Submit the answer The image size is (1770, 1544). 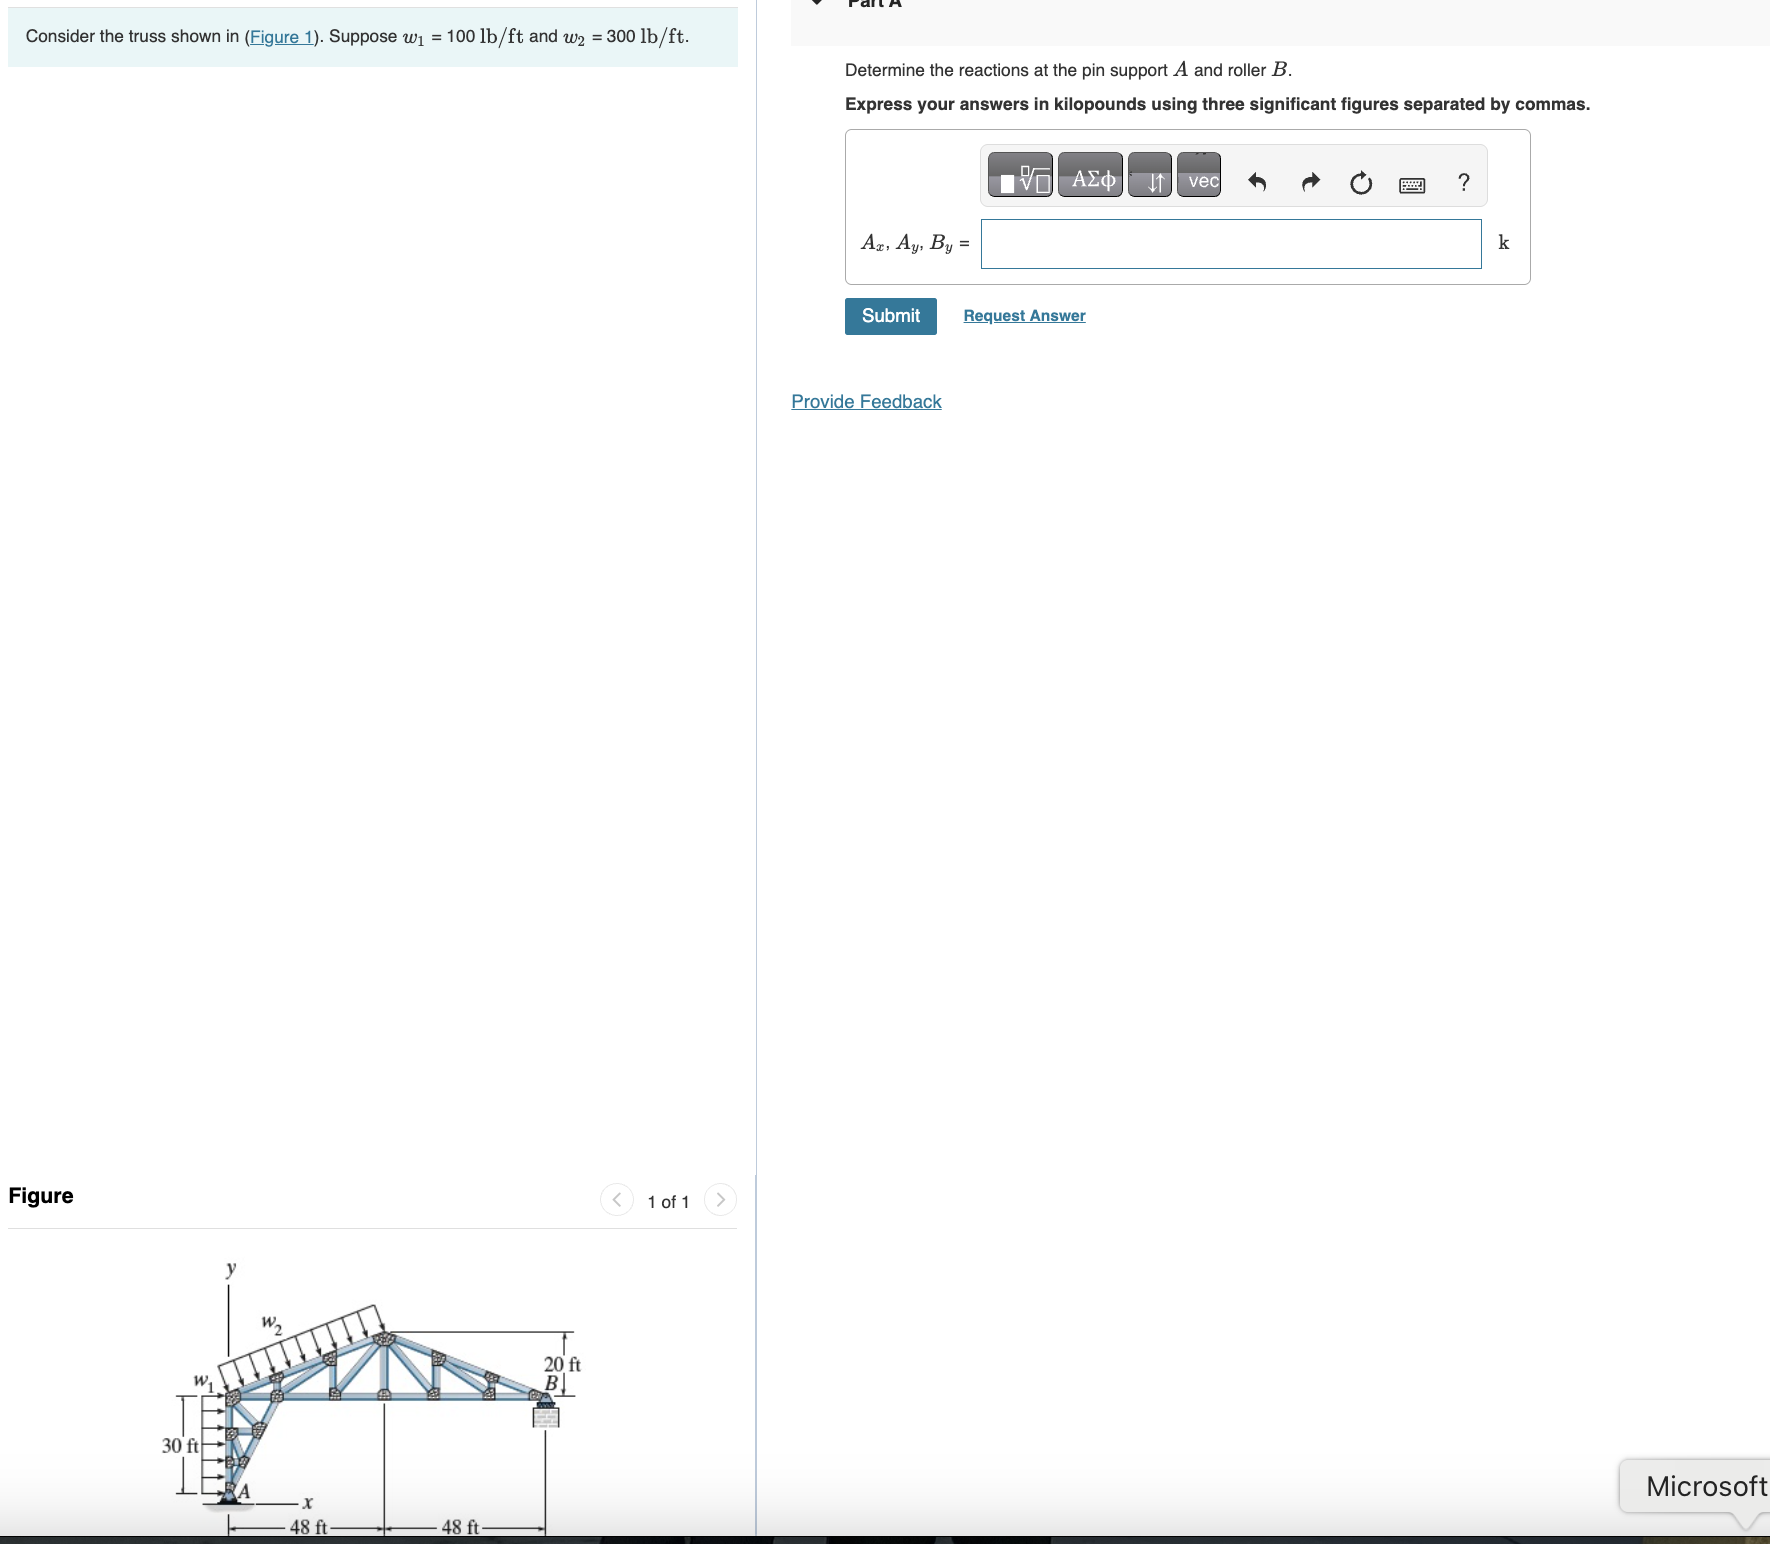890,316
